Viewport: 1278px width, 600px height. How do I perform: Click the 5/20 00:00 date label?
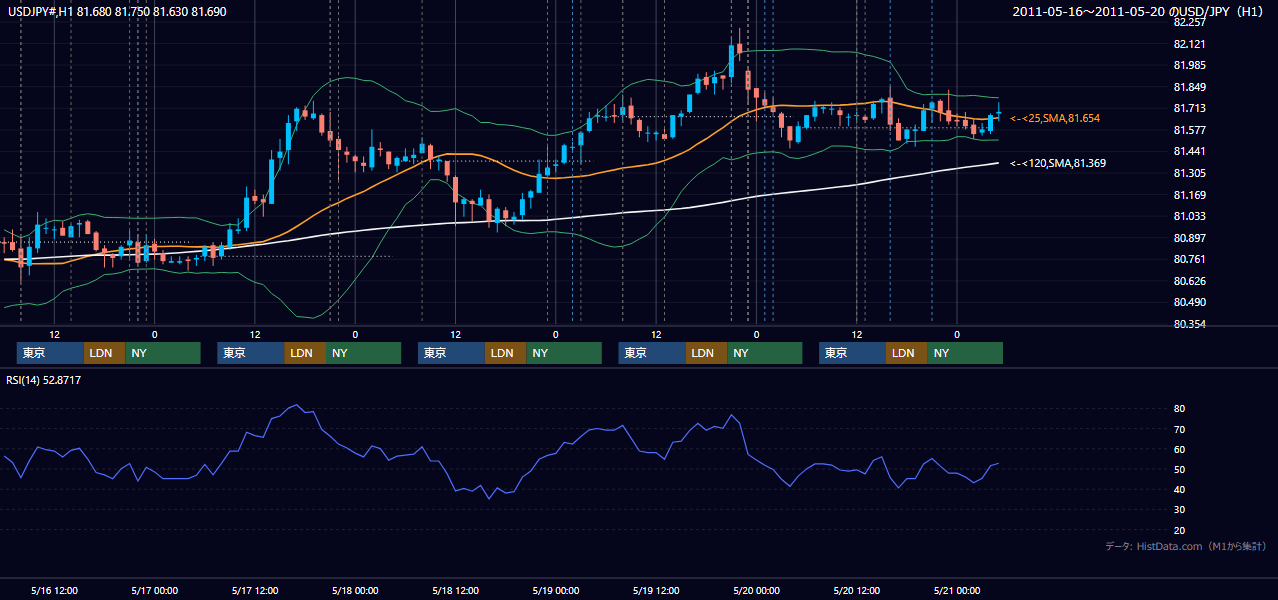pyautogui.click(x=756, y=590)
